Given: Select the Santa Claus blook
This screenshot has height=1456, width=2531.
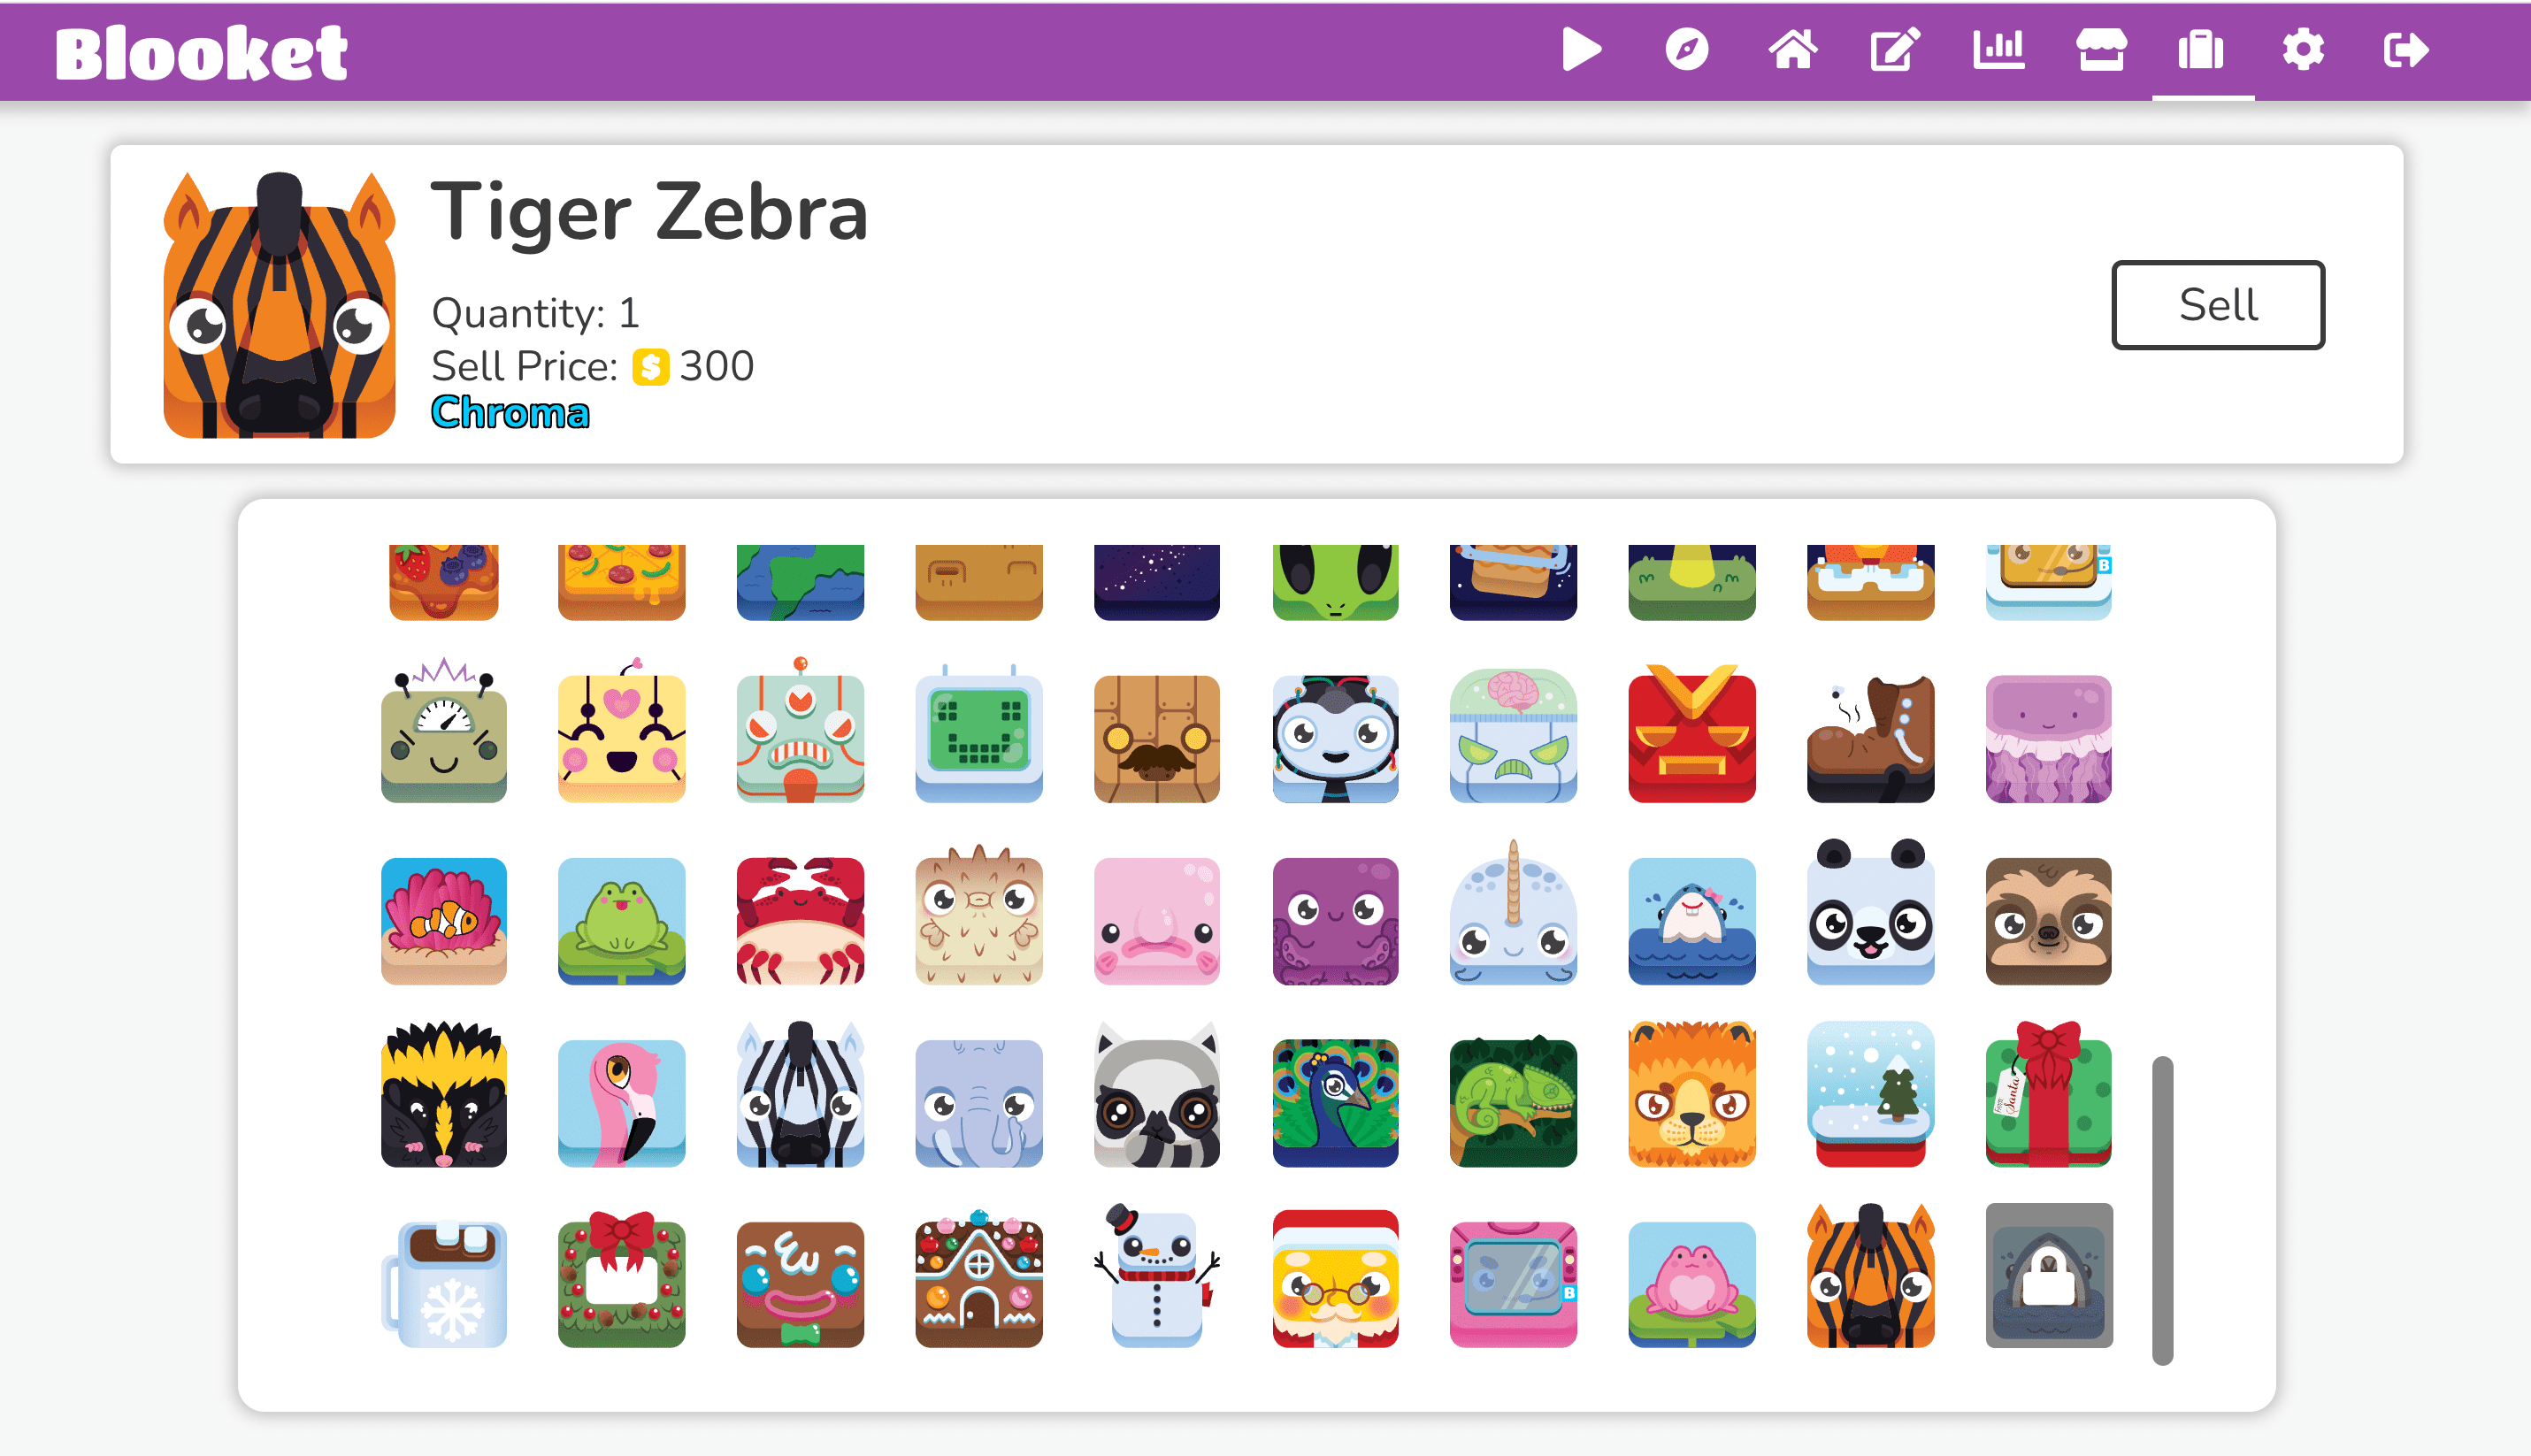Looking at the screenshot, I should 1334,1279.
